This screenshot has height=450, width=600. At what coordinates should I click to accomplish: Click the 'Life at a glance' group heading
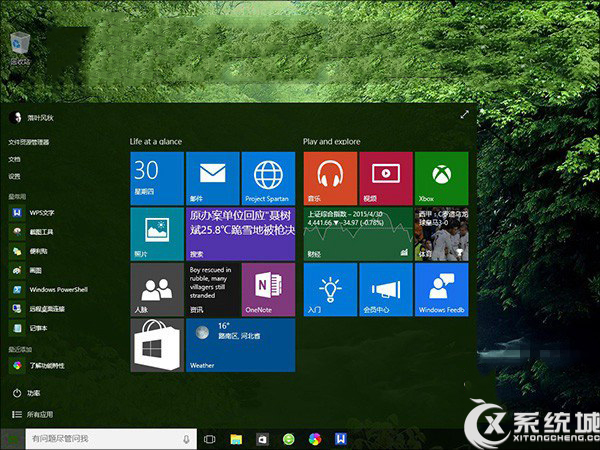pyautogui.click(x=156, y=142)
